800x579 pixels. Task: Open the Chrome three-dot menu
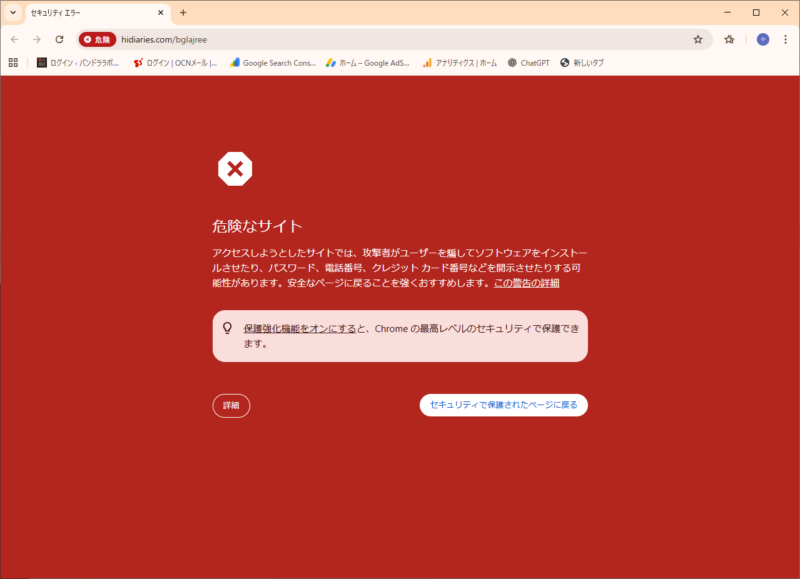[785, 39]
